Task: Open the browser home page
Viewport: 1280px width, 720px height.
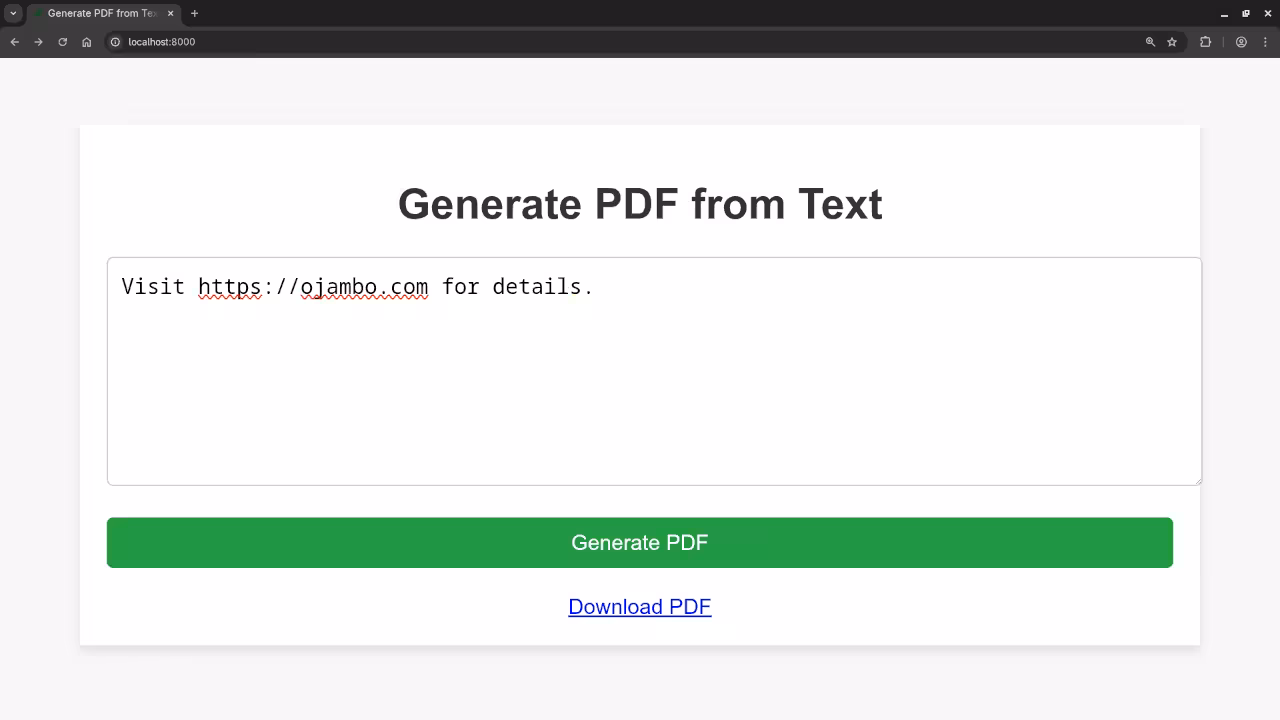Action: 86,42
